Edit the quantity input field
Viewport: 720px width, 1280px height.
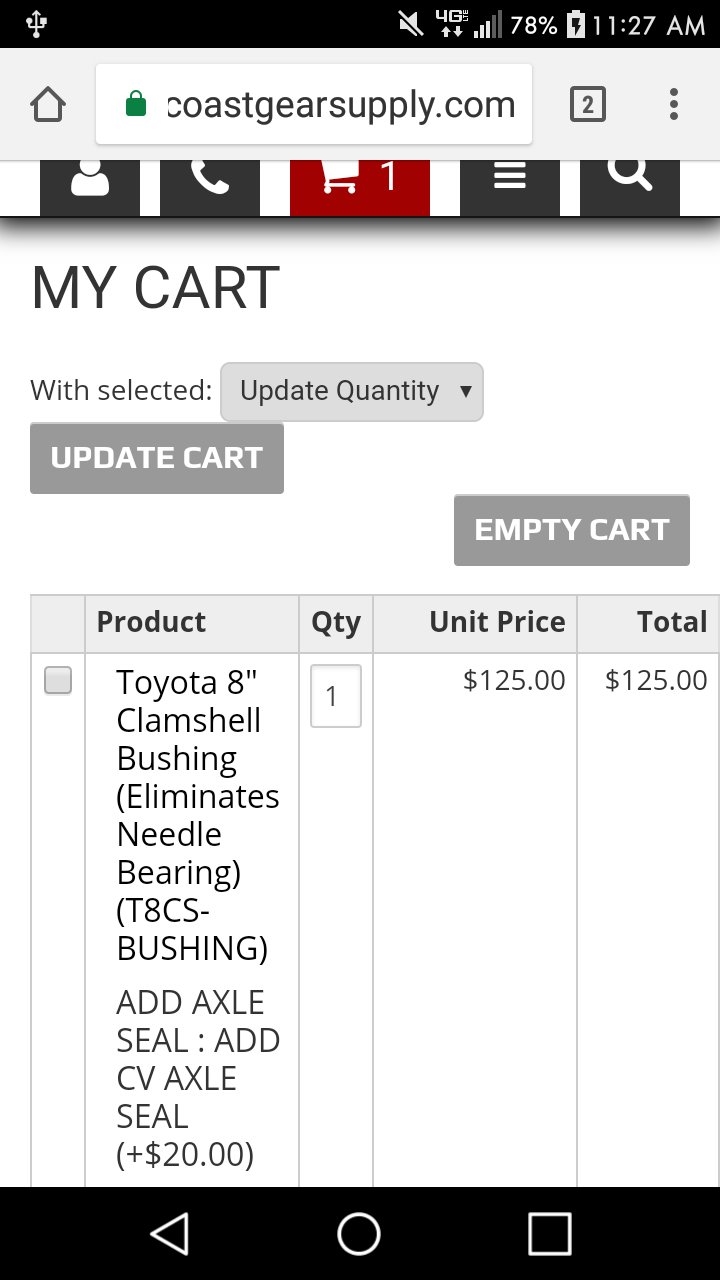click(336, 696)
